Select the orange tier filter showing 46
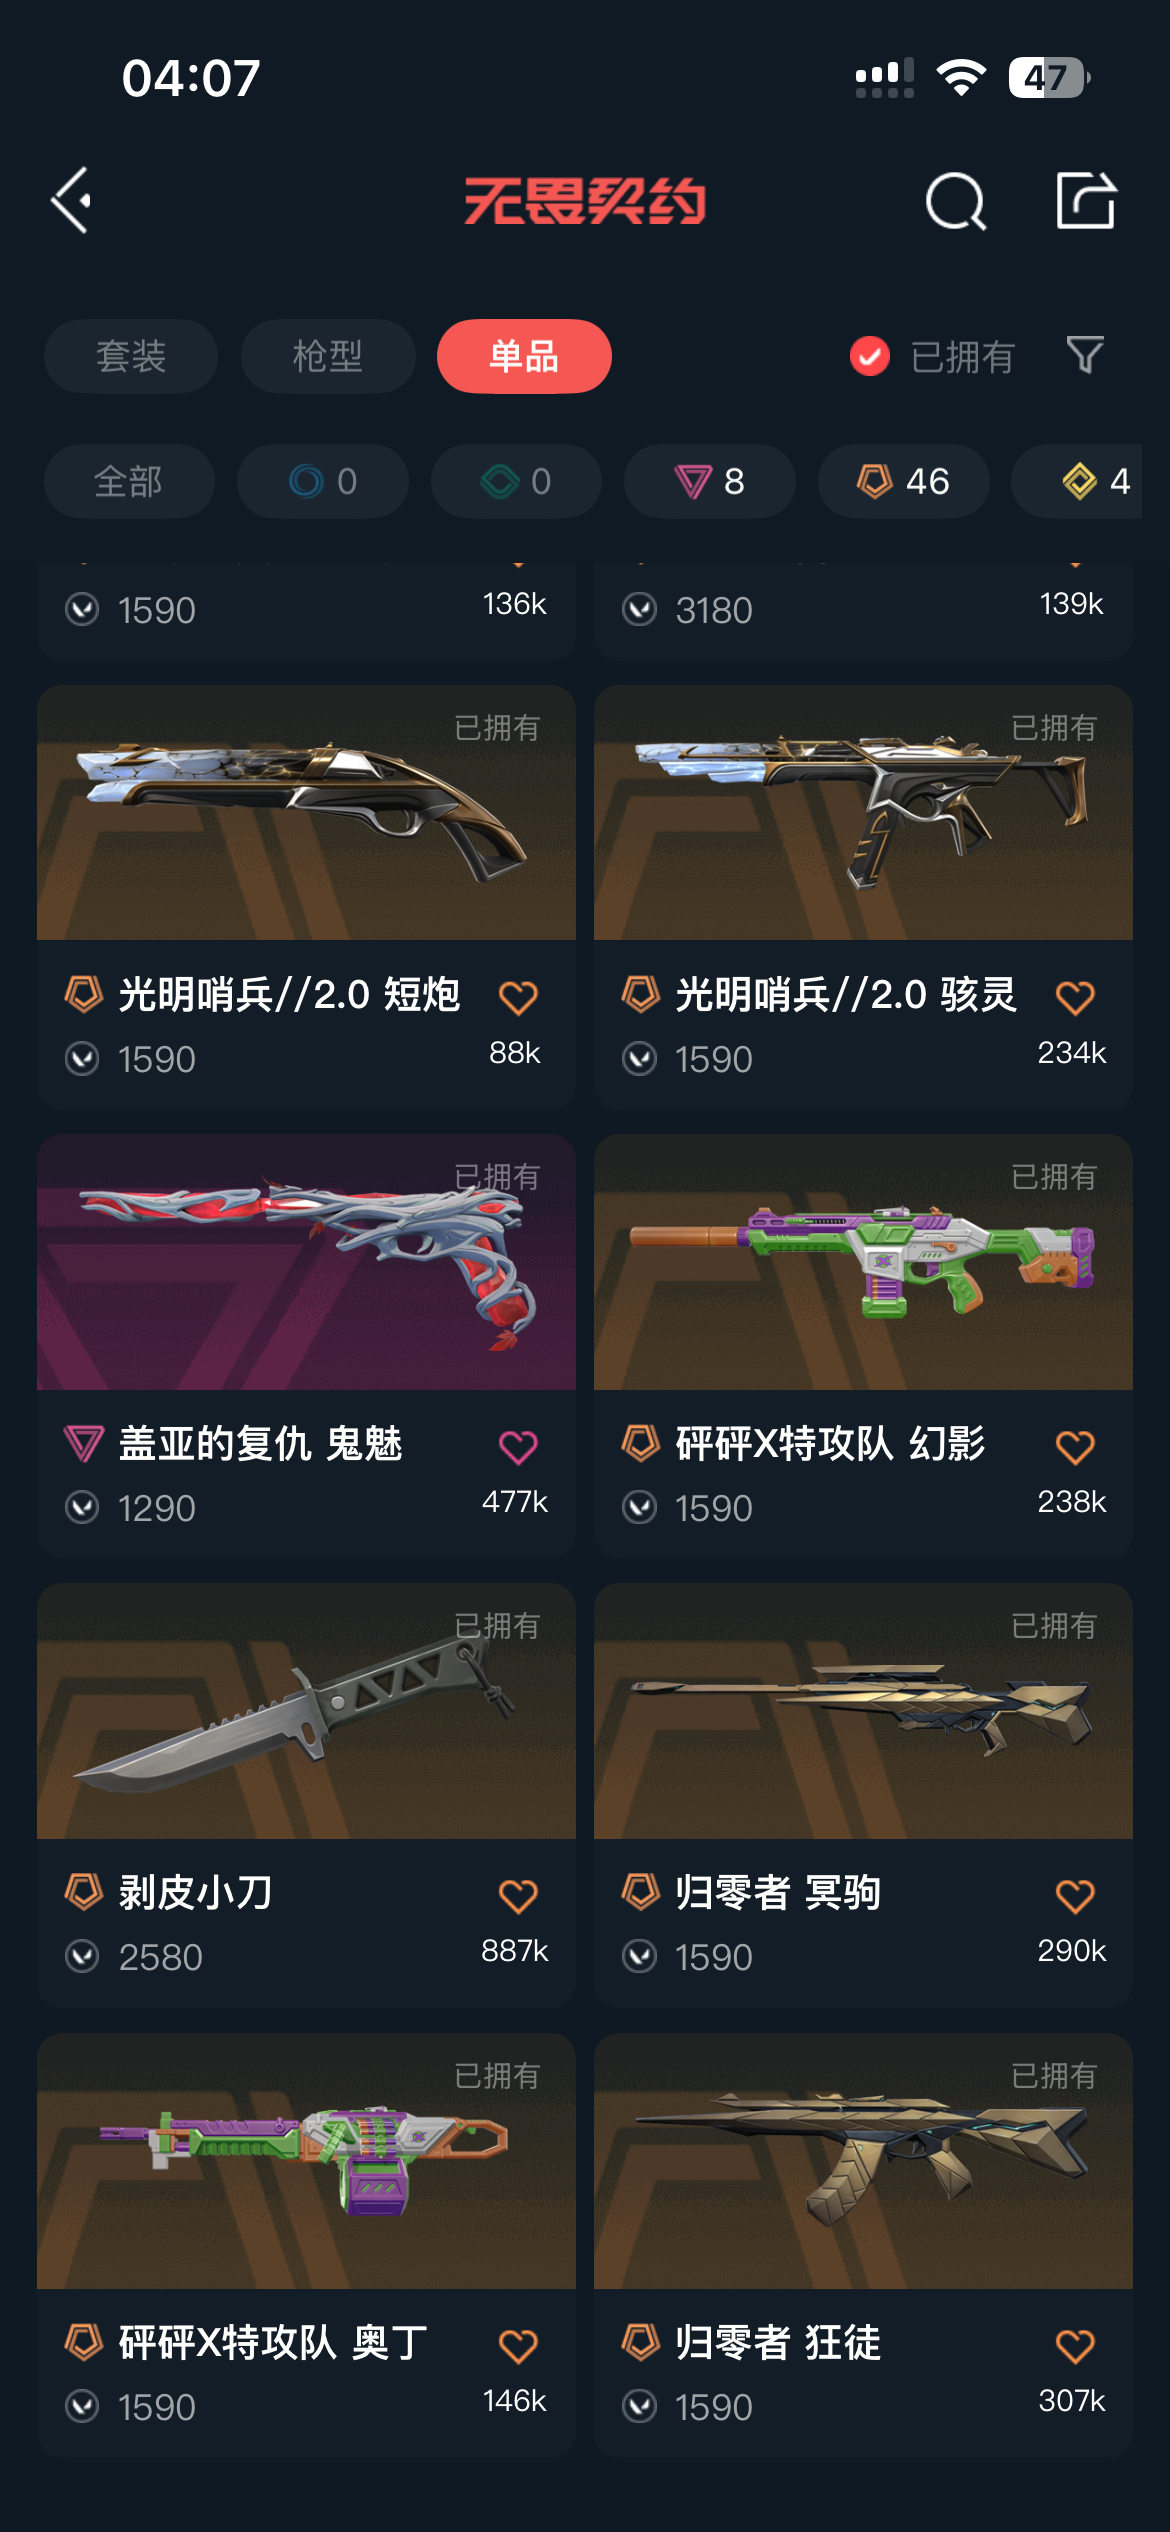1170x2532 pixels. pos(903,481)
